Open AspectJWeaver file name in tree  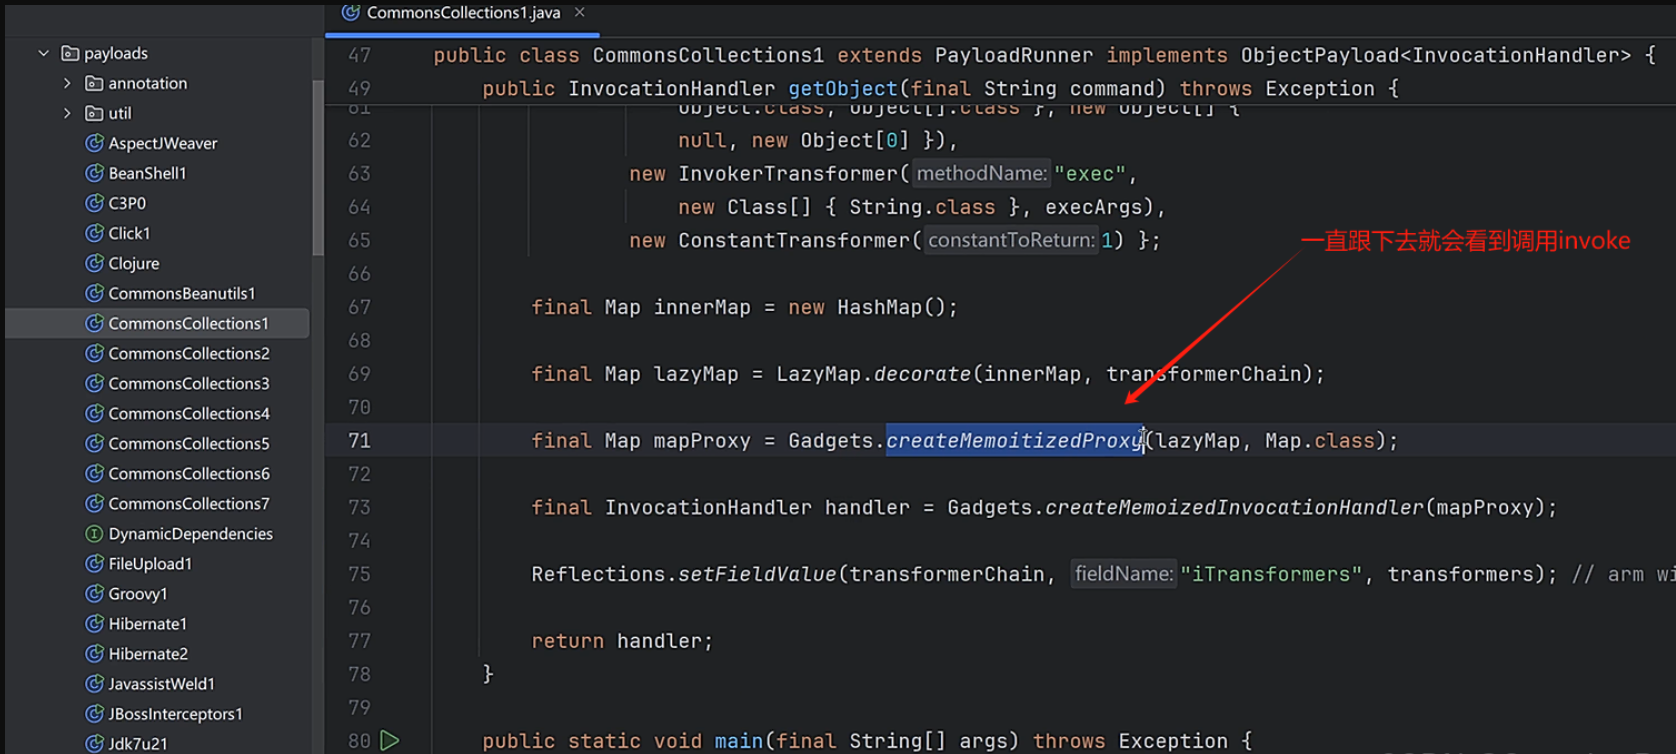click(163, 143)
